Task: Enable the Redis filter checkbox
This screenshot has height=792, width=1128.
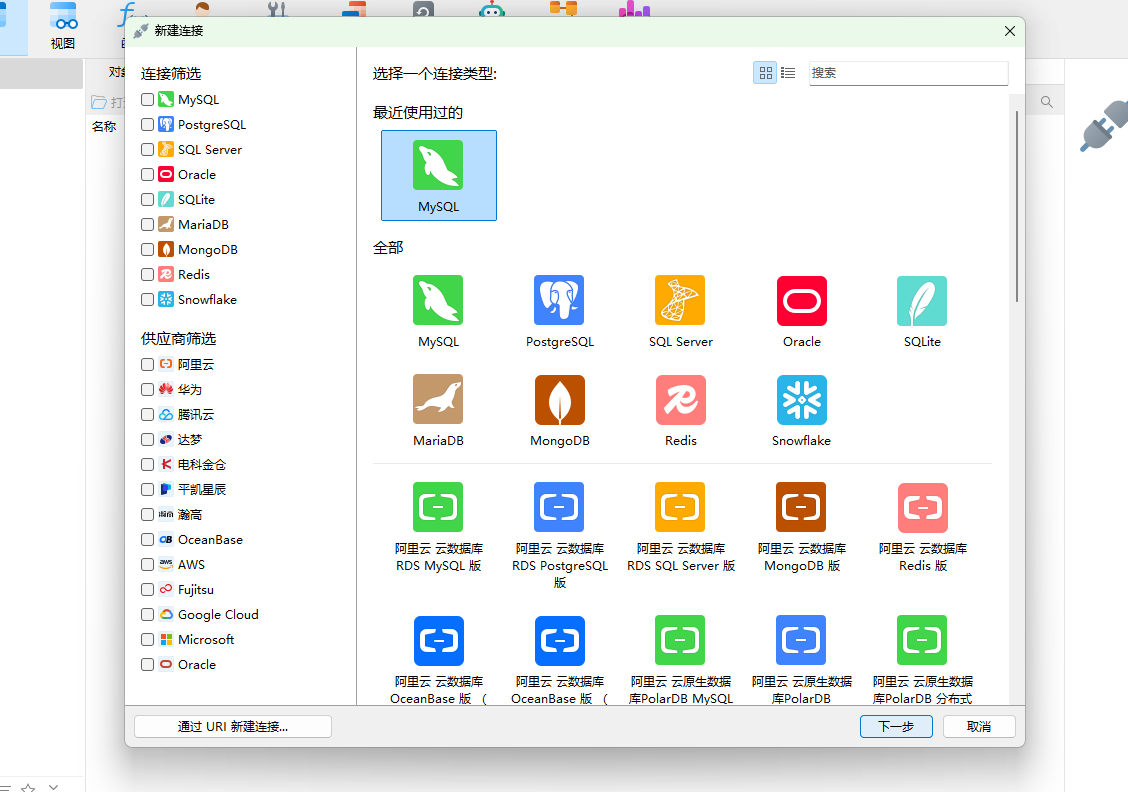Action: pos(147,274)
